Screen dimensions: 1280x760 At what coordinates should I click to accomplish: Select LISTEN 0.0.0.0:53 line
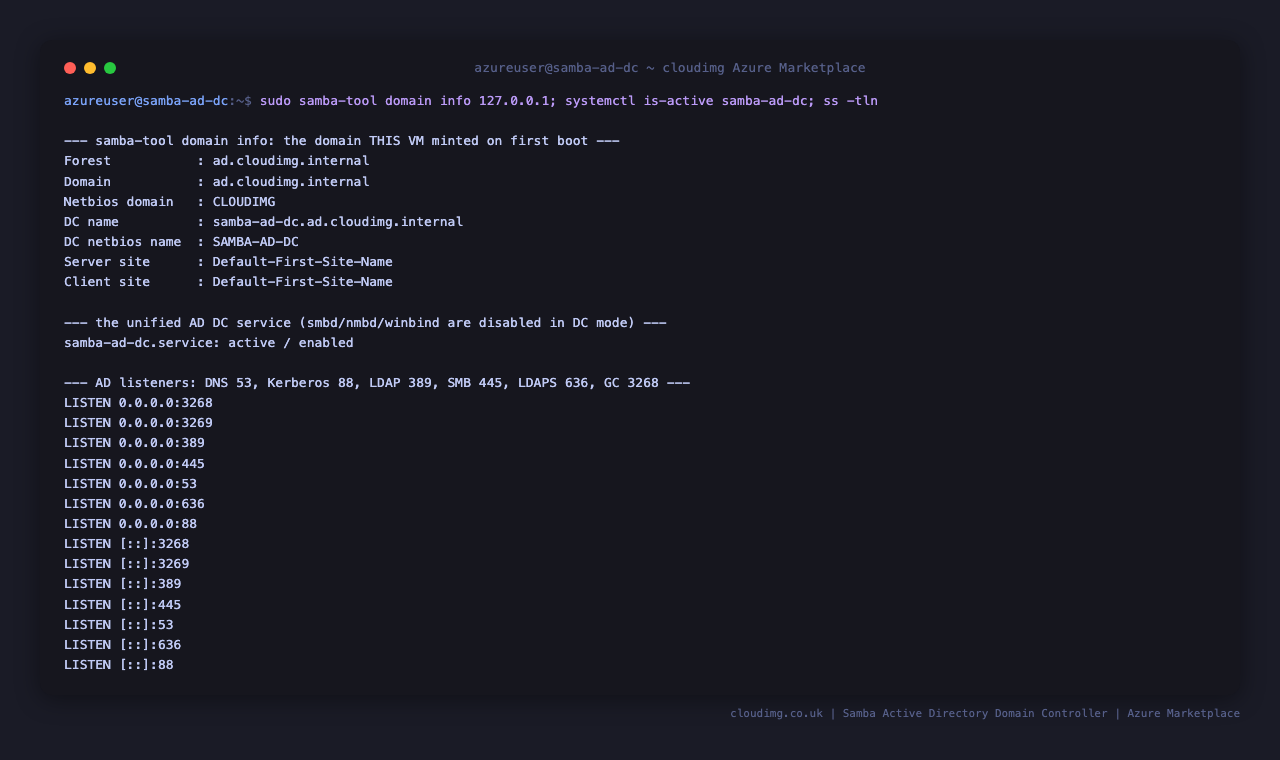(x=131, y=484)
